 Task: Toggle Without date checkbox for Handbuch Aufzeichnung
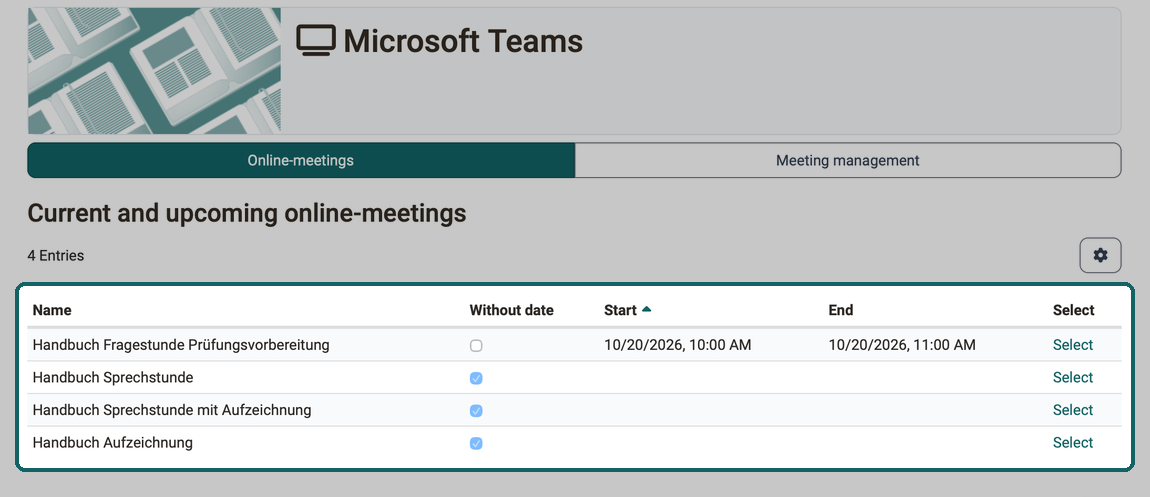(476, 443)
